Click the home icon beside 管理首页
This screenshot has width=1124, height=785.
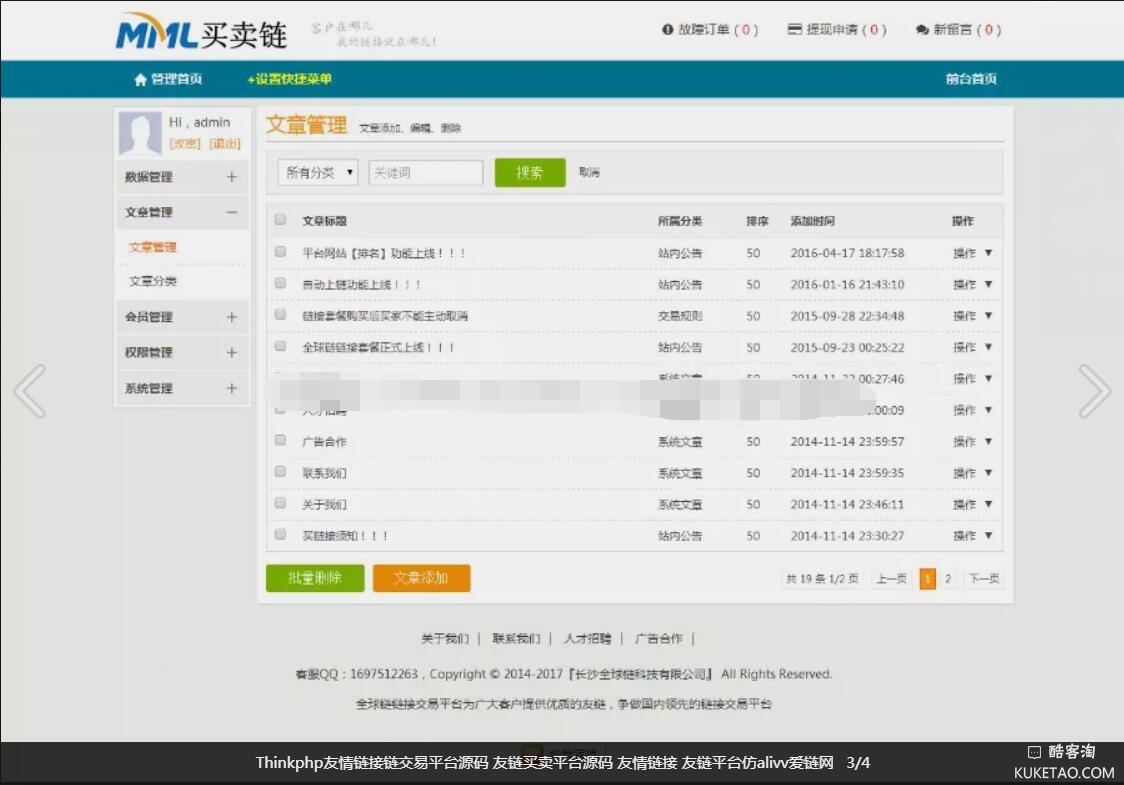pos(140,79)
